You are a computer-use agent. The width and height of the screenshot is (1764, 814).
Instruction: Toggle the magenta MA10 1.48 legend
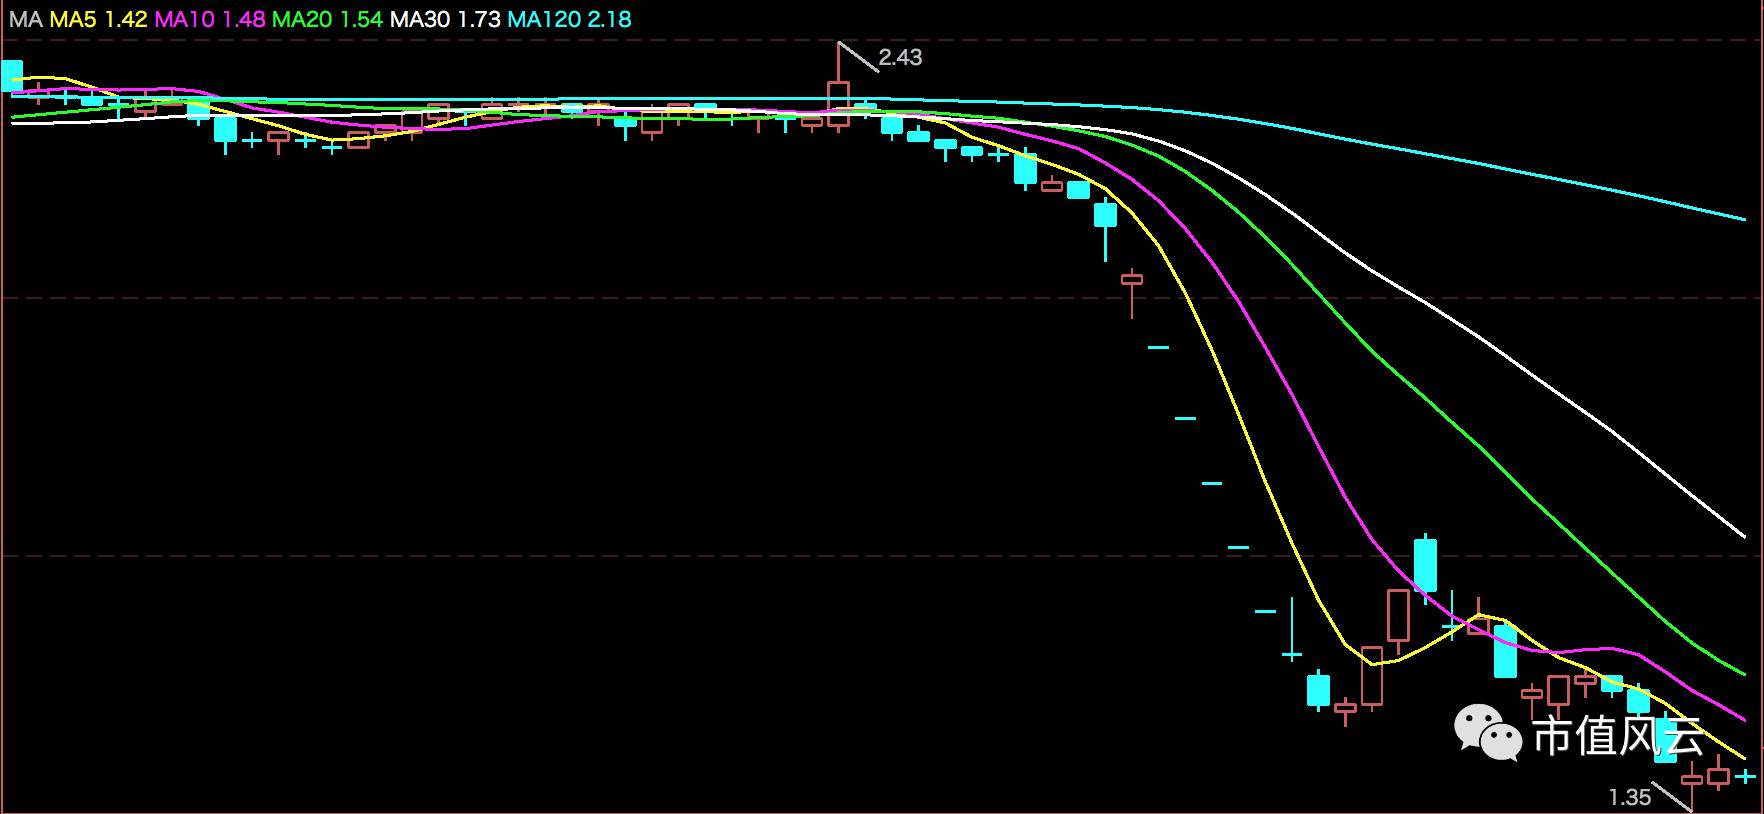[210, 19]
